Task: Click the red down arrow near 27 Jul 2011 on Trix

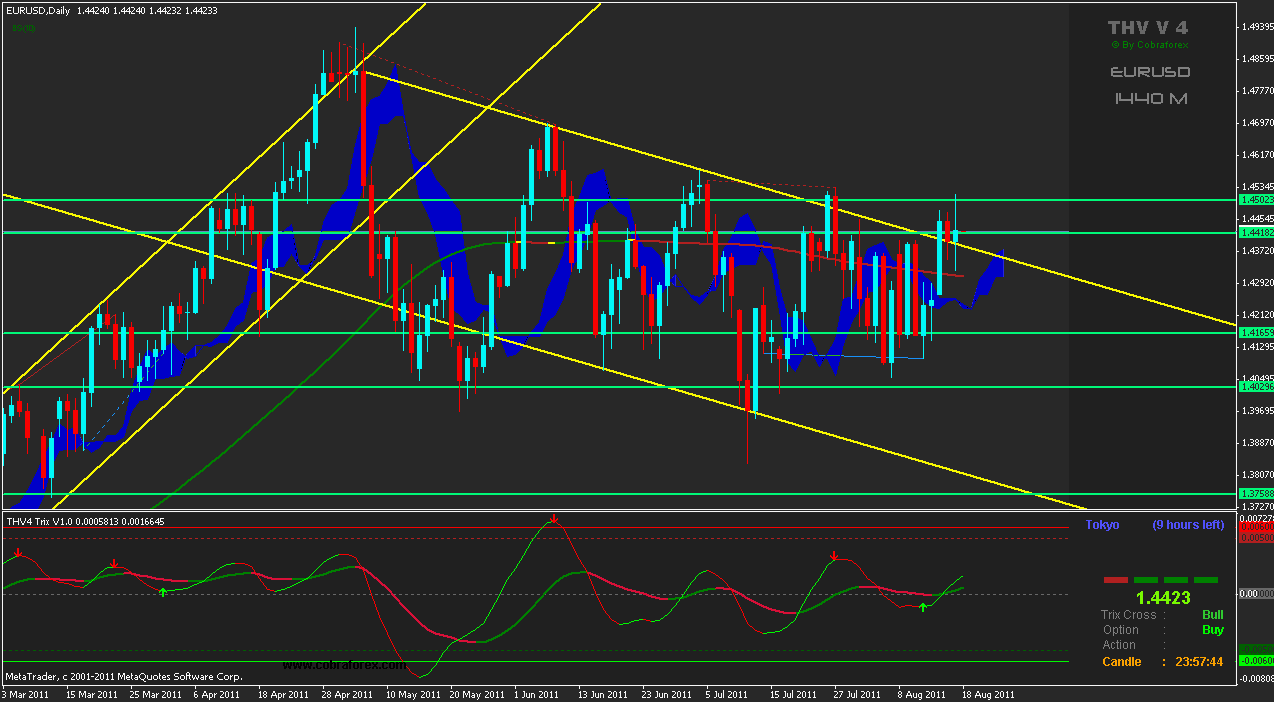Action: pyautogui.click(x=833, y=555)
